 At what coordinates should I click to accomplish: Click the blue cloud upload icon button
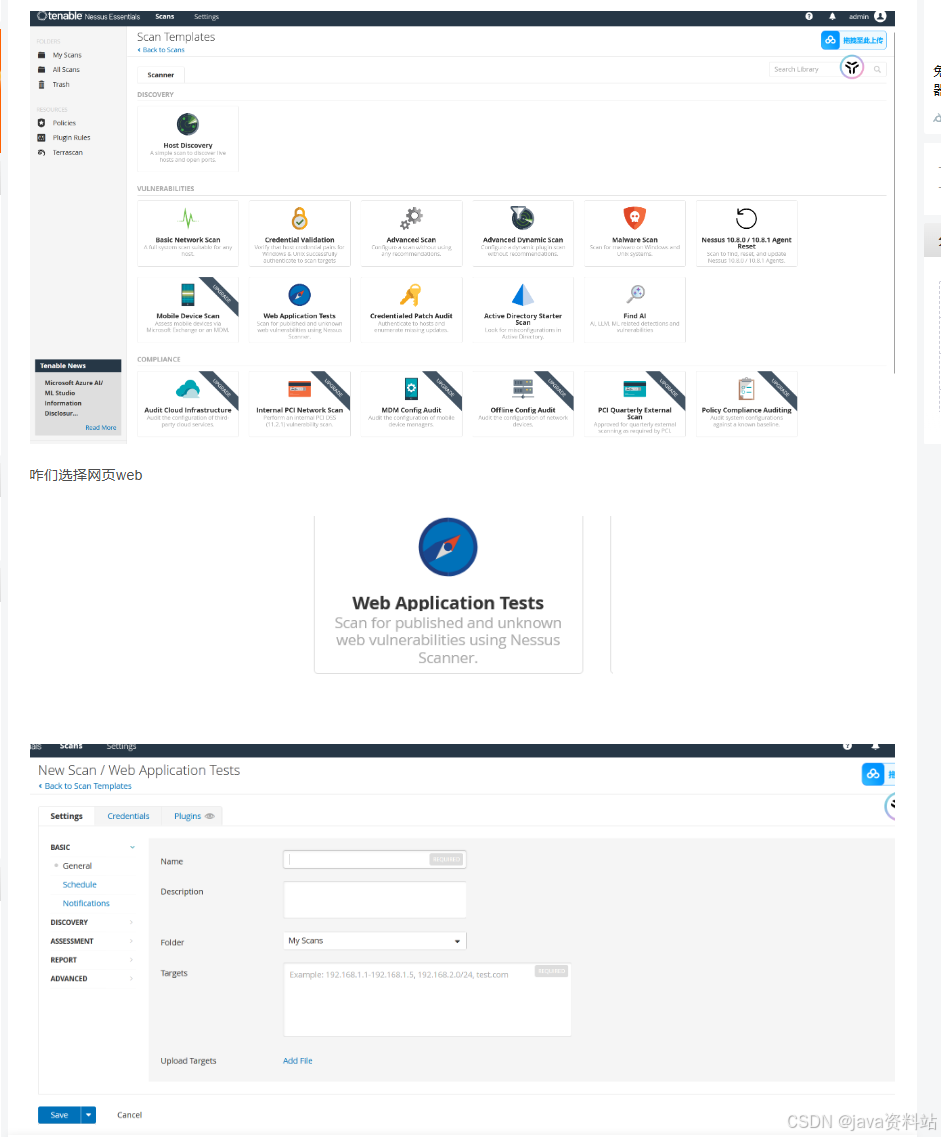831,40
